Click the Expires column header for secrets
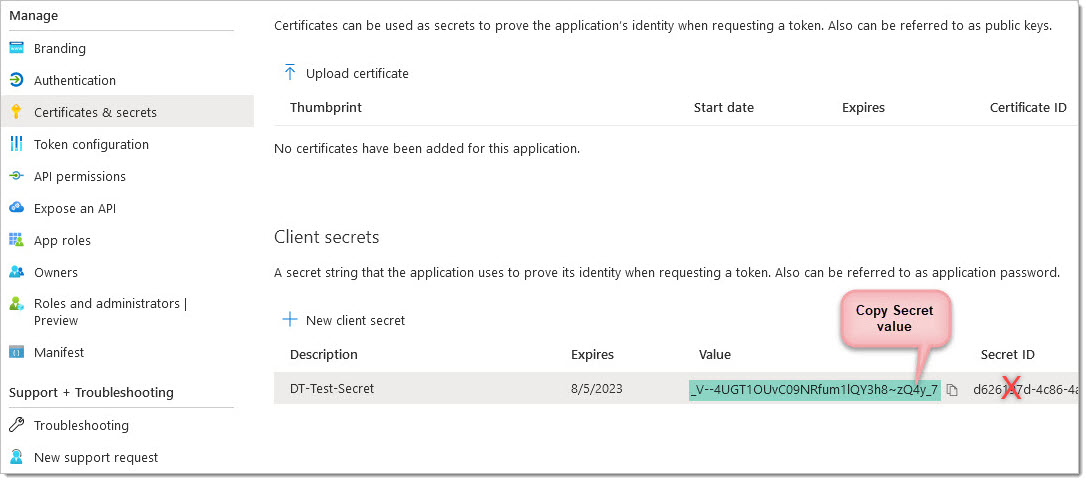Image resolution: width=1087 pixels, height=482 pixels. coord(593,354)
